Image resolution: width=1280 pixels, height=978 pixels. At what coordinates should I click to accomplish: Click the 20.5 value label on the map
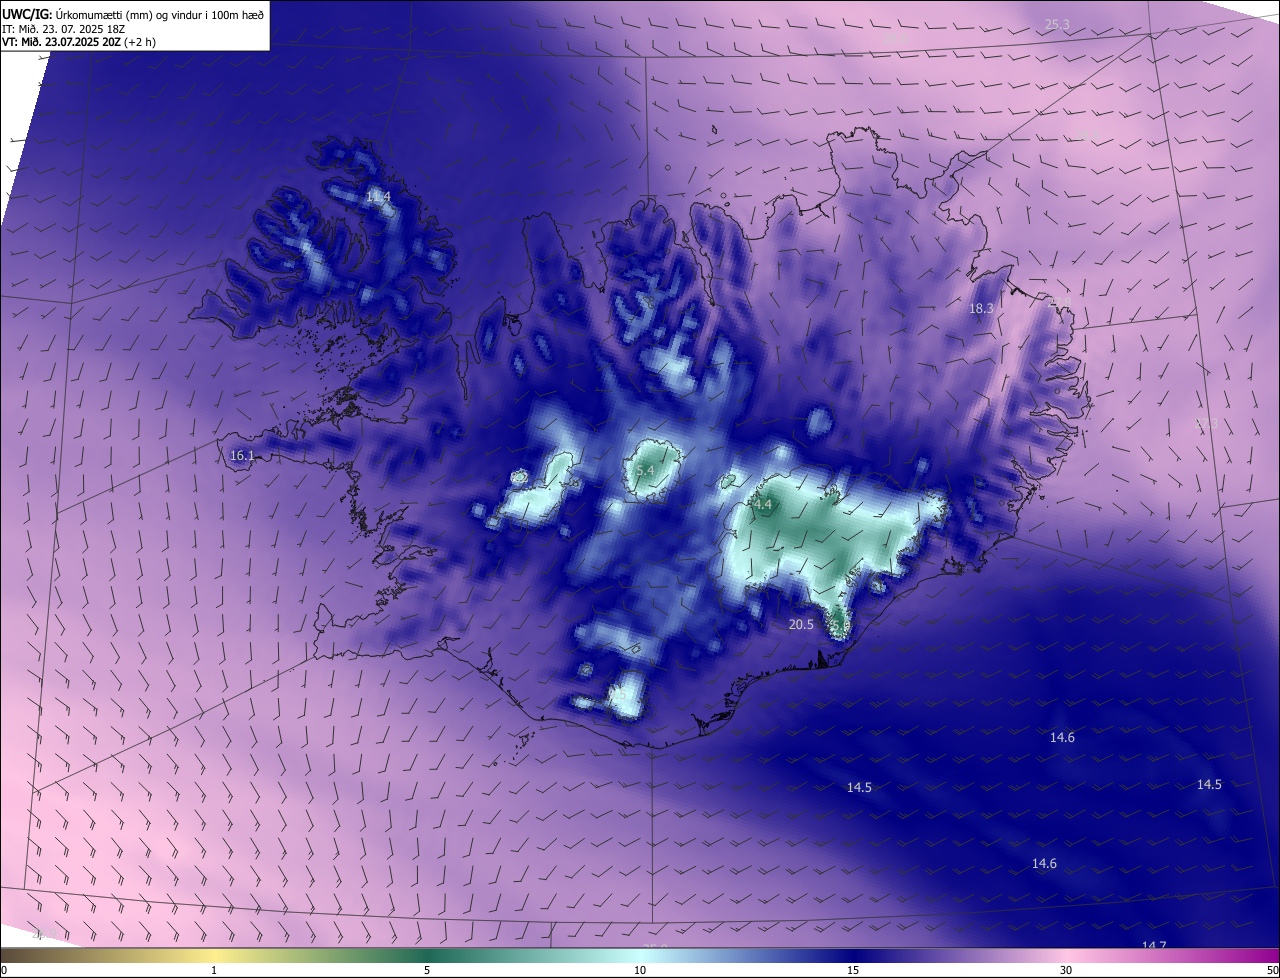[801, 624]
